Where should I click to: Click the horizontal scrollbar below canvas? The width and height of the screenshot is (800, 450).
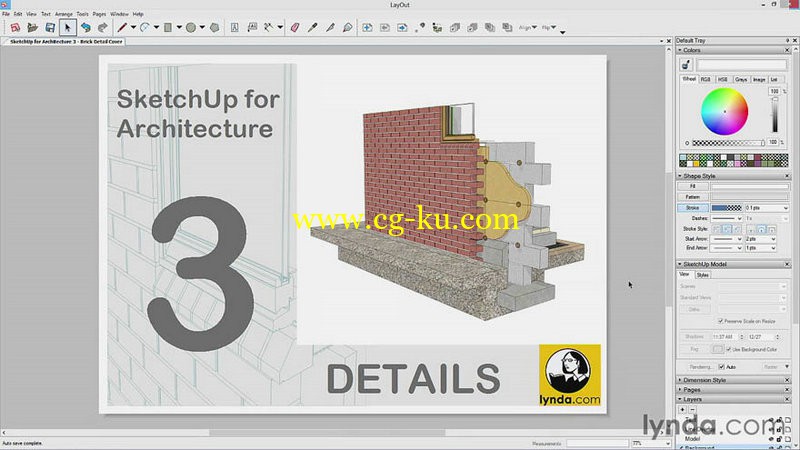click(327, 433)
